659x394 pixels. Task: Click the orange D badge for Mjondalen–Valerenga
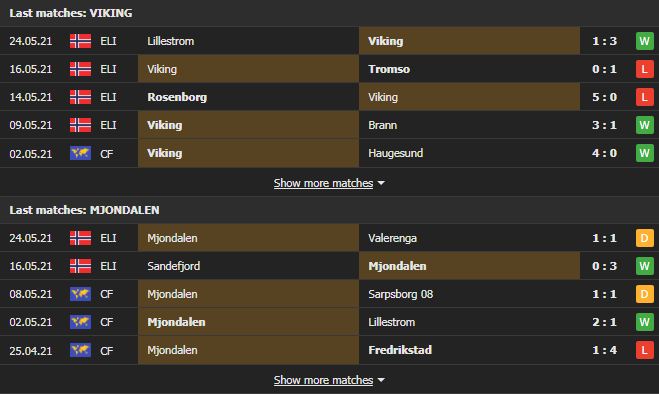644,238
